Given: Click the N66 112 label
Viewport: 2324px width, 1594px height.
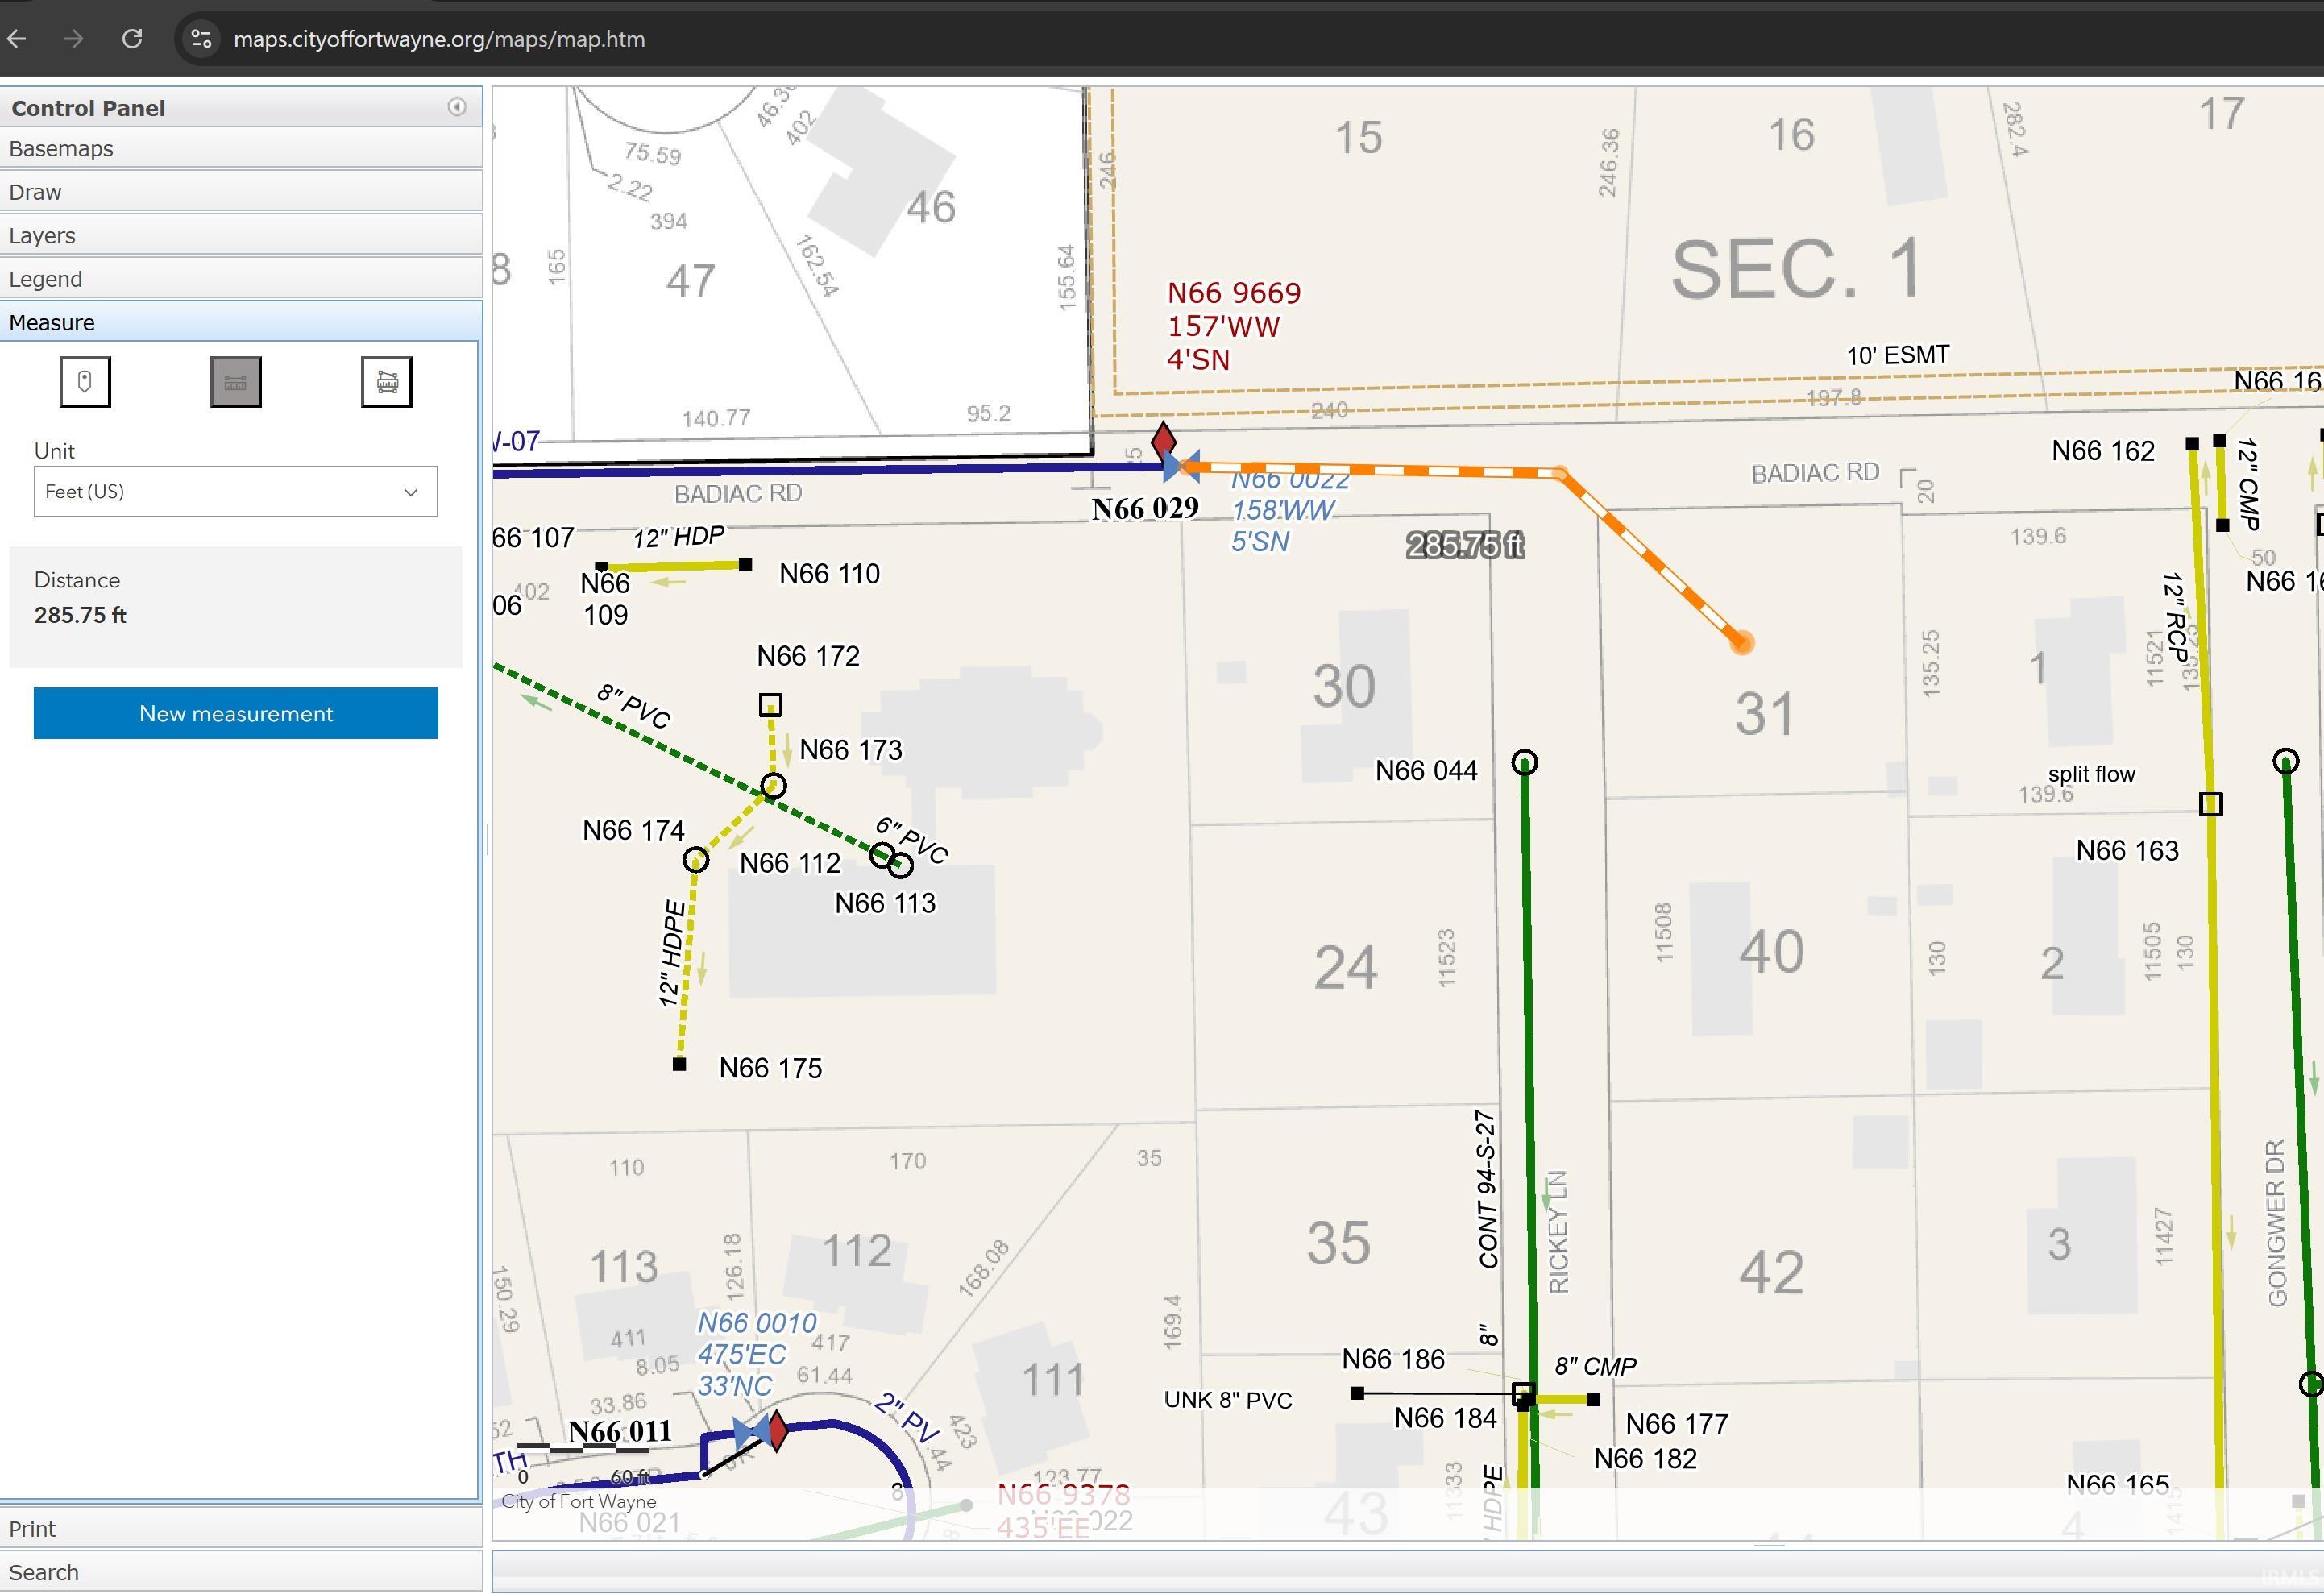Looking at the screenshot, I should pos(790,863).
